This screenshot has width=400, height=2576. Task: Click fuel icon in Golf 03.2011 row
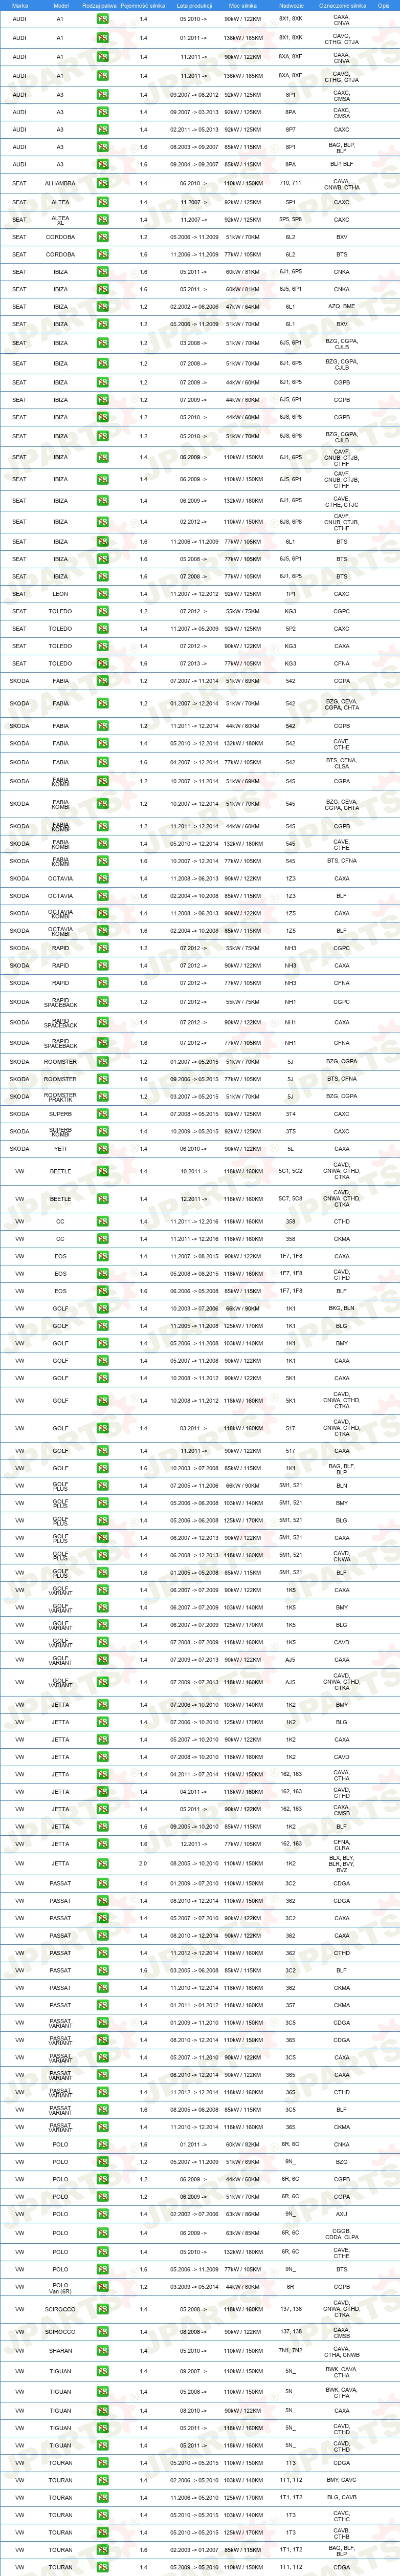click(103, 1429)
